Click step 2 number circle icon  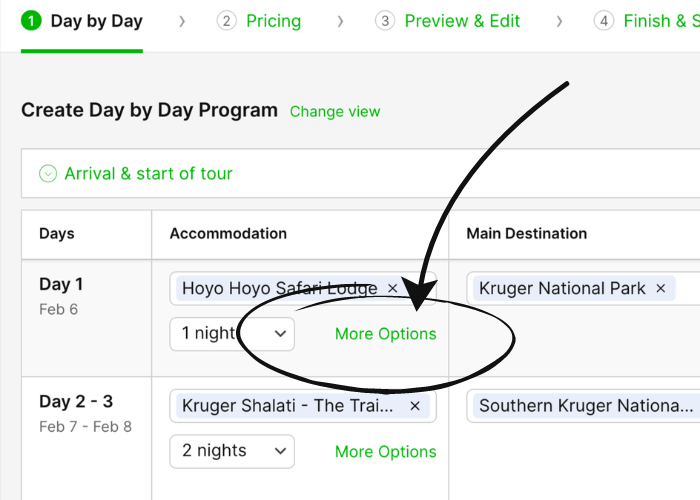click(x=227, y=21)
